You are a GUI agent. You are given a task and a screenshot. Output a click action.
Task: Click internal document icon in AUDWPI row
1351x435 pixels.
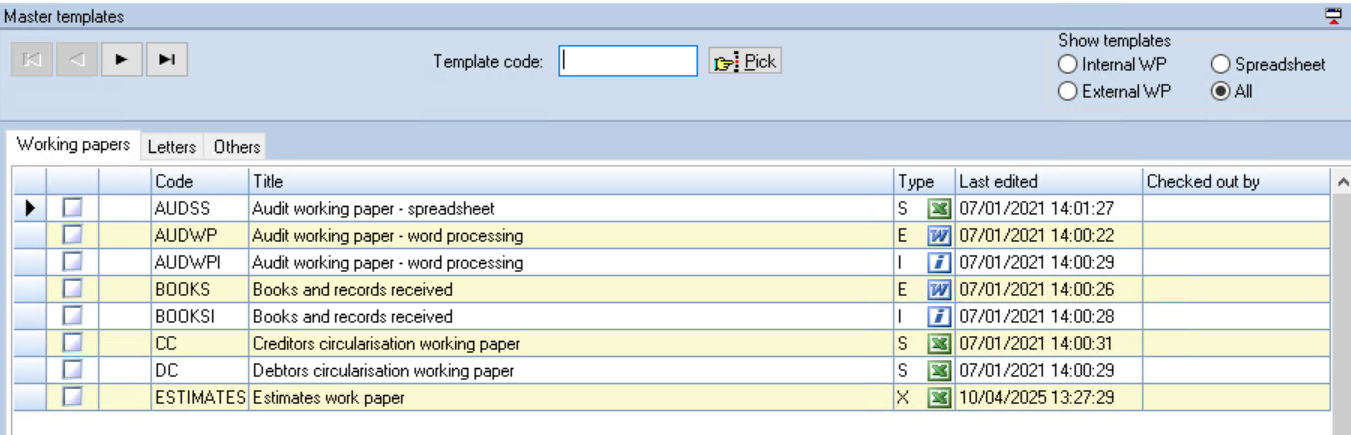point(938,263)
